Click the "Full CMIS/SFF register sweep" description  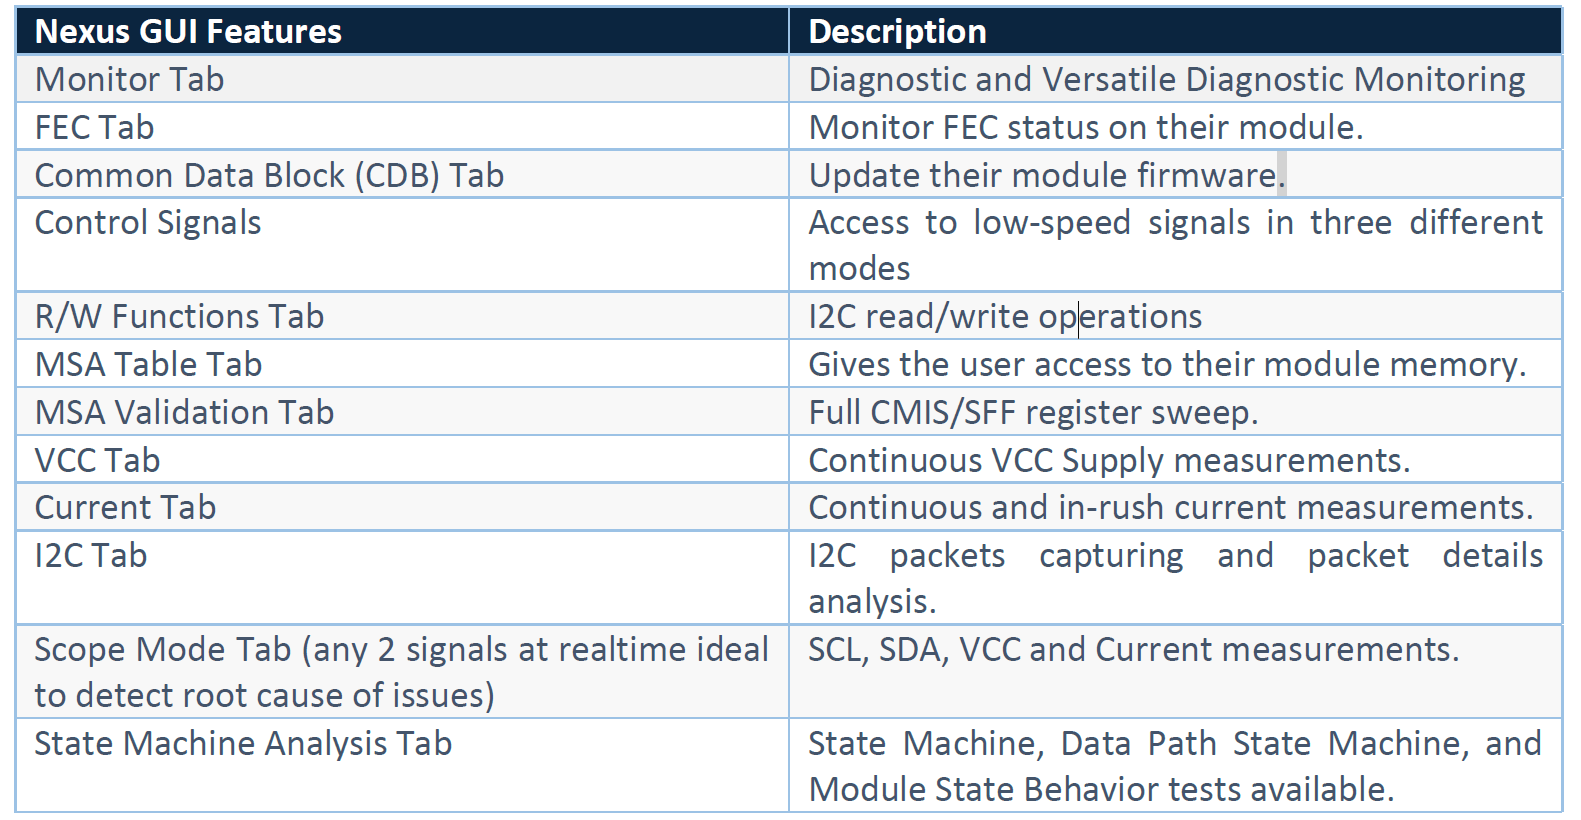tap(1033, 413)
